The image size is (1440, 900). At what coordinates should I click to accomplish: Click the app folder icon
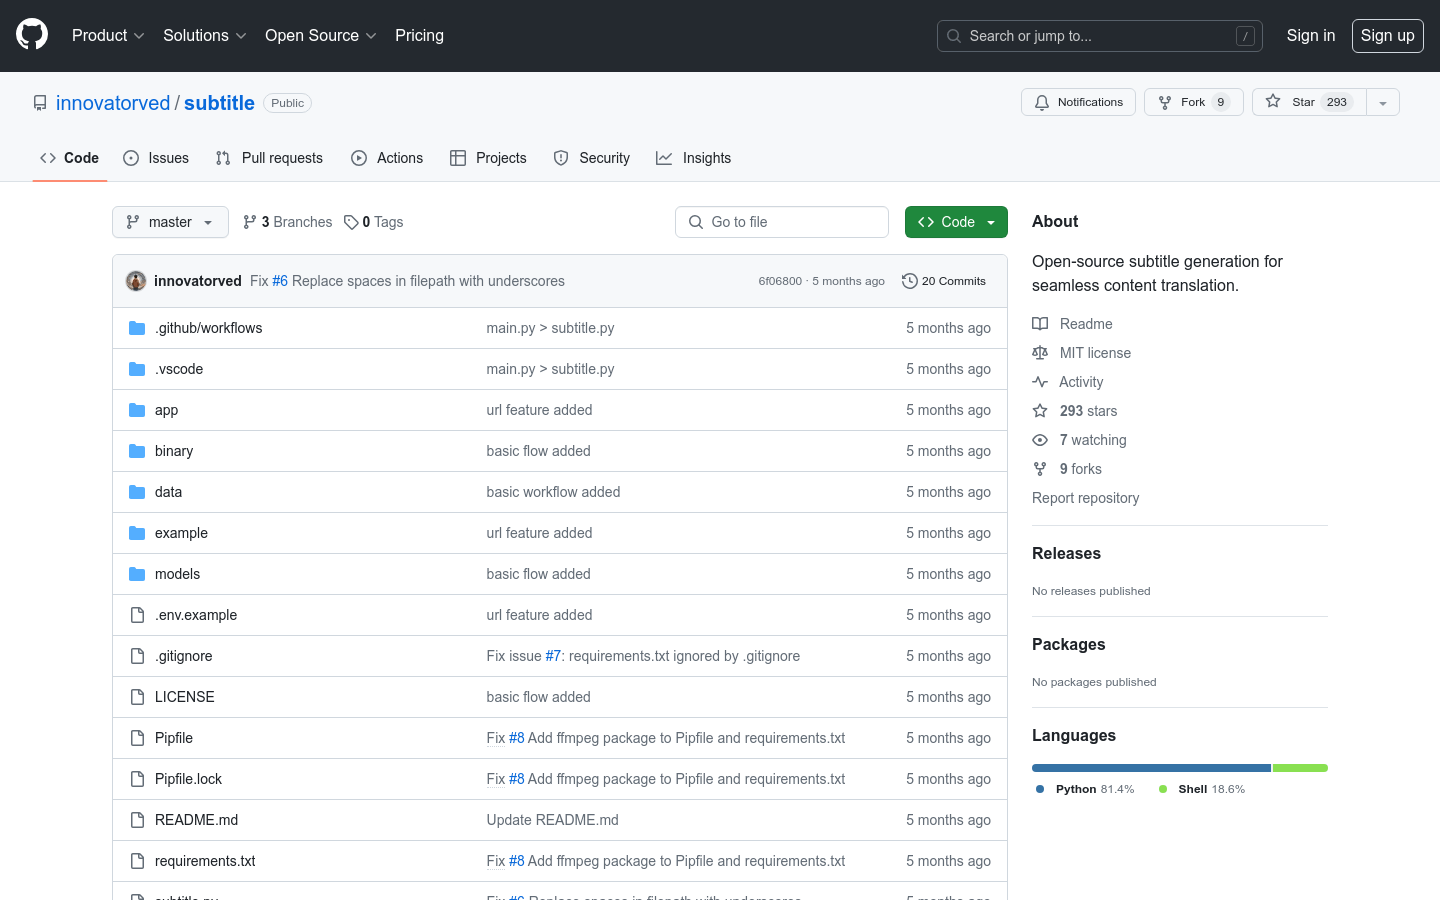pyautogui.click(x=137, y=410)
